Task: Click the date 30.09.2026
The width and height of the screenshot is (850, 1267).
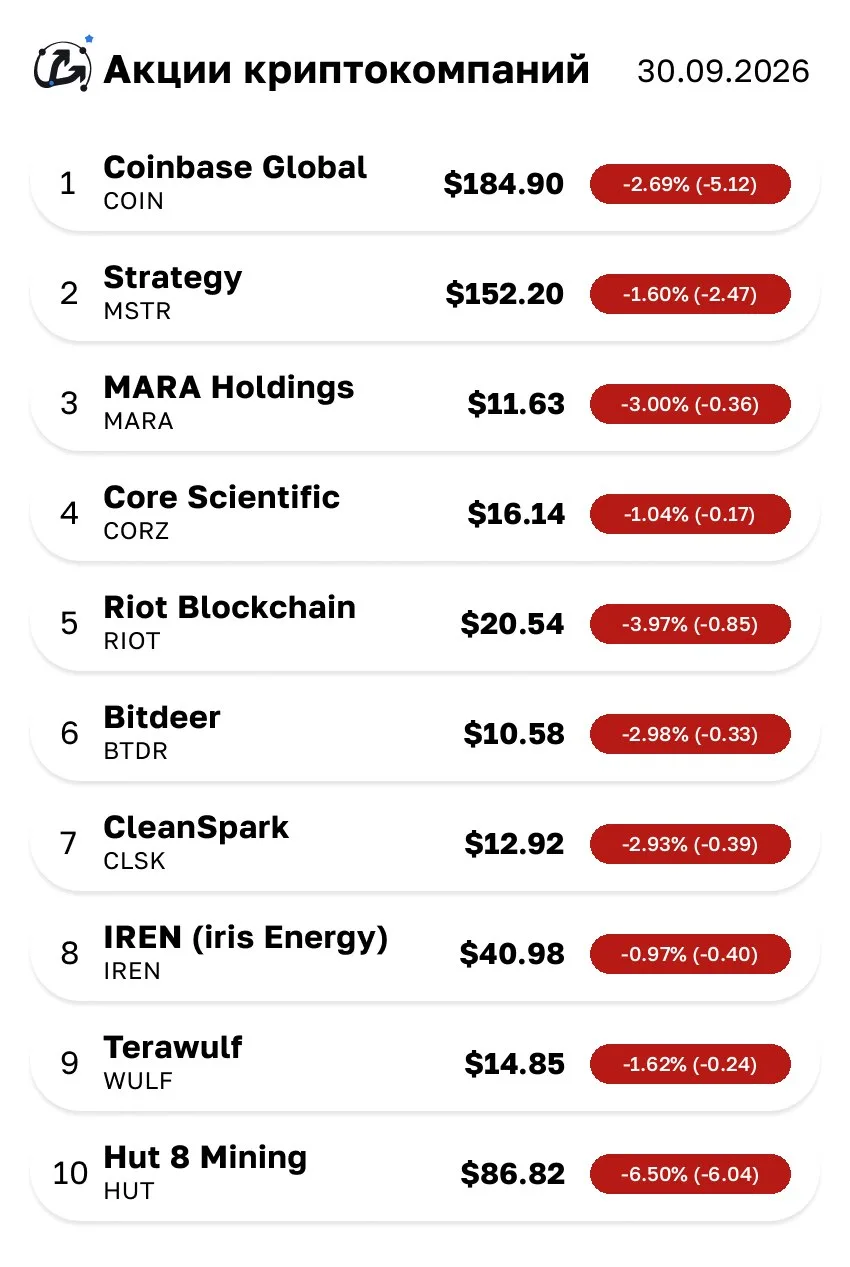Action: 723,72
